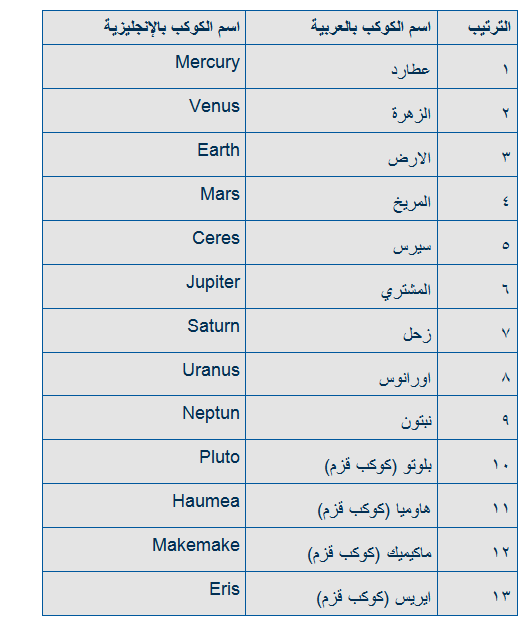The width and height of the screenshot is (531, 625).
Task: Select the Arabic name عطارد cell
Action: 342,67
